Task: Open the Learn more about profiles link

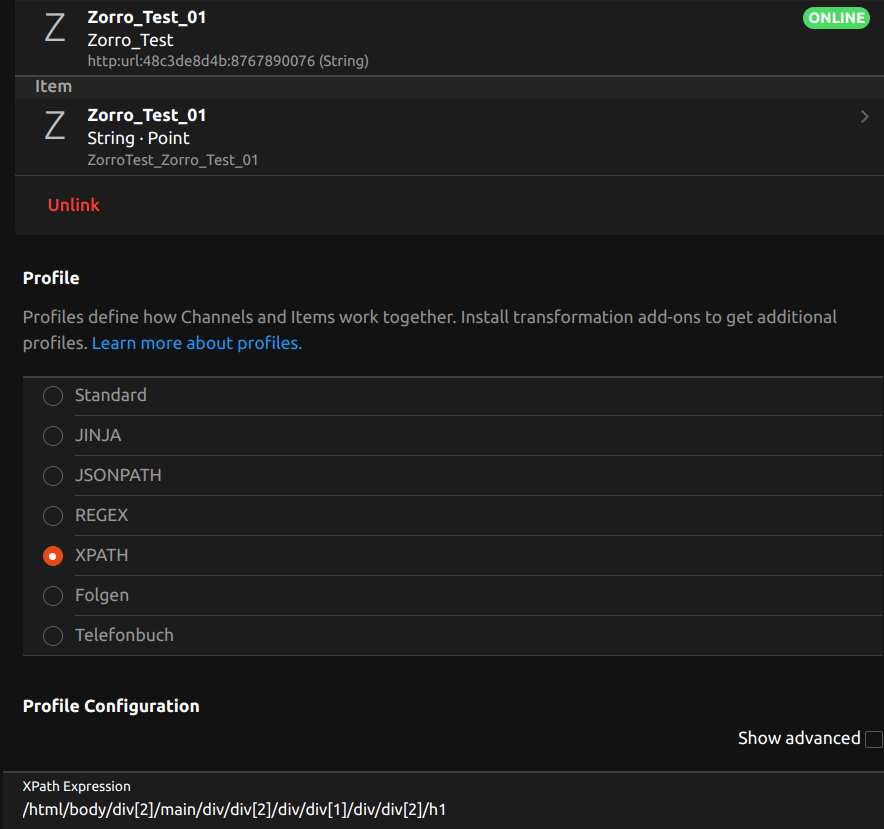Action: (x=197, y=343)
